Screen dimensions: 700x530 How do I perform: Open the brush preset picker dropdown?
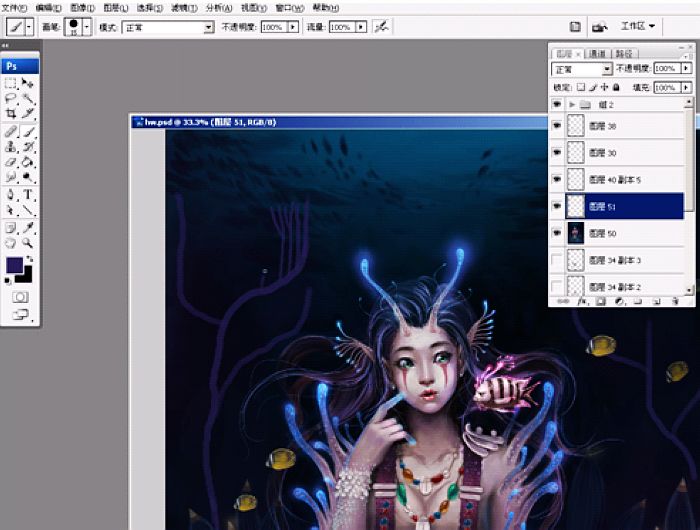coord(87,27)
